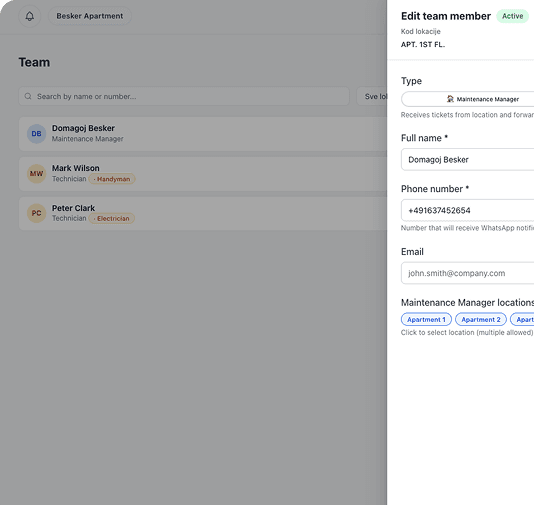Screen dimensions: 534x505
Task: Click the Team page heading
Action: [34, 63]
